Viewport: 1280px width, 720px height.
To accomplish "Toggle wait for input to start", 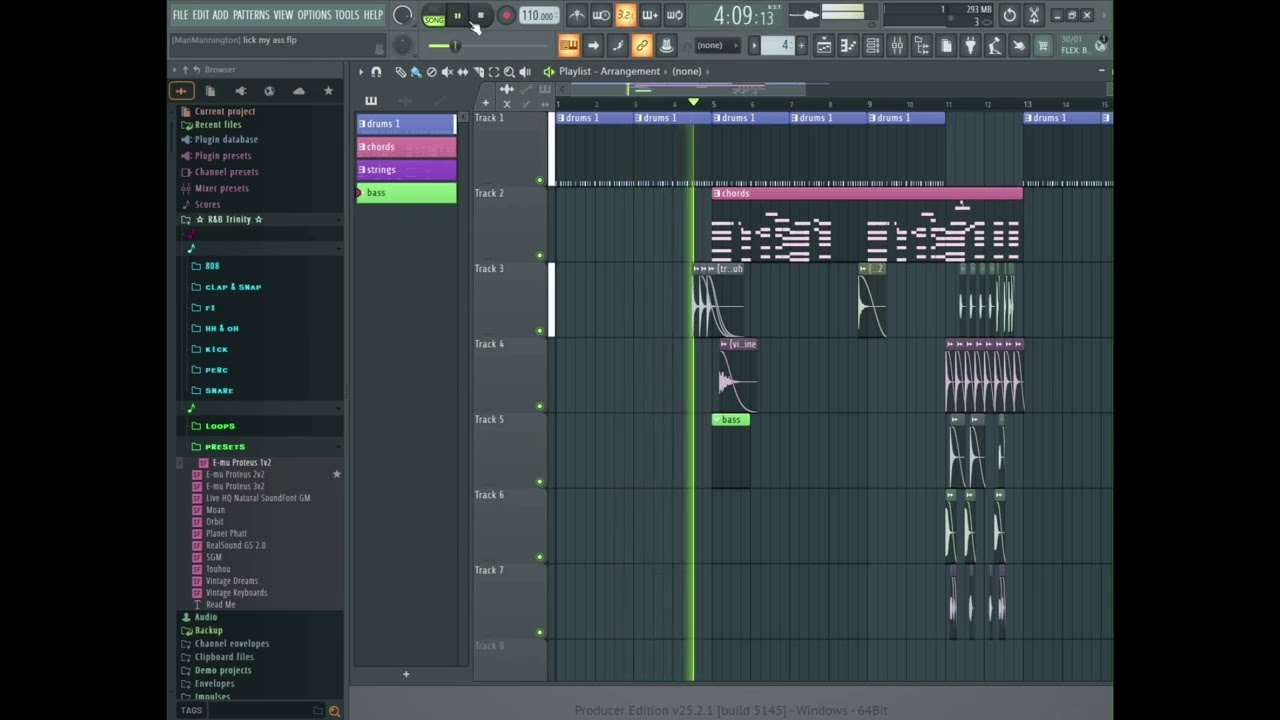I will point(601,15).
